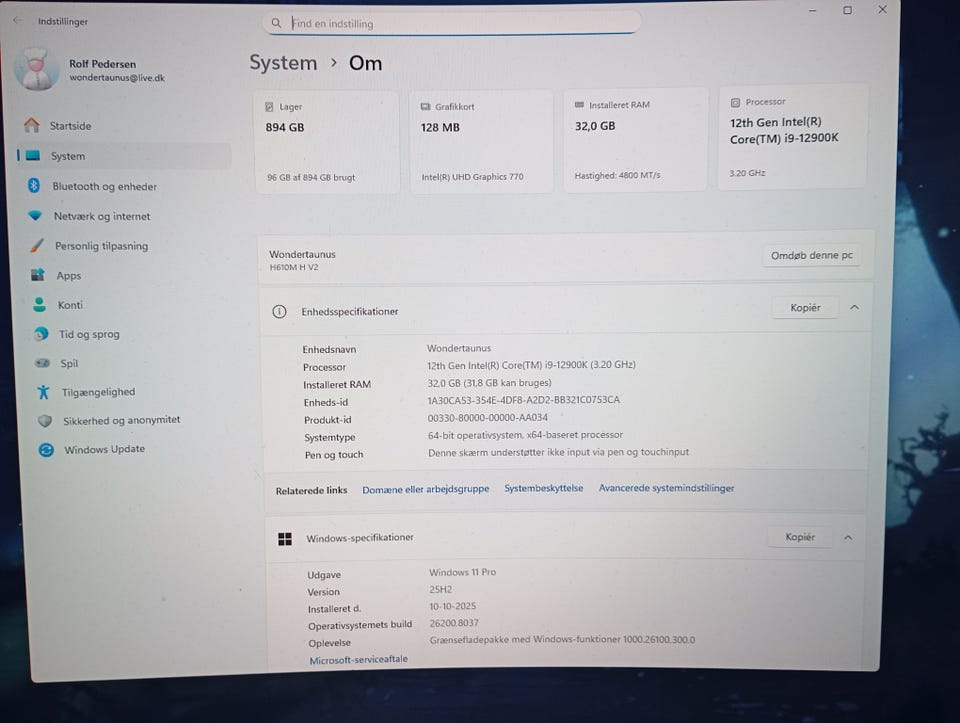Screen dimensions: 960x723
Task: Click the Installeret RAM 32,0 GB card
Action: (x=635, y=140)
